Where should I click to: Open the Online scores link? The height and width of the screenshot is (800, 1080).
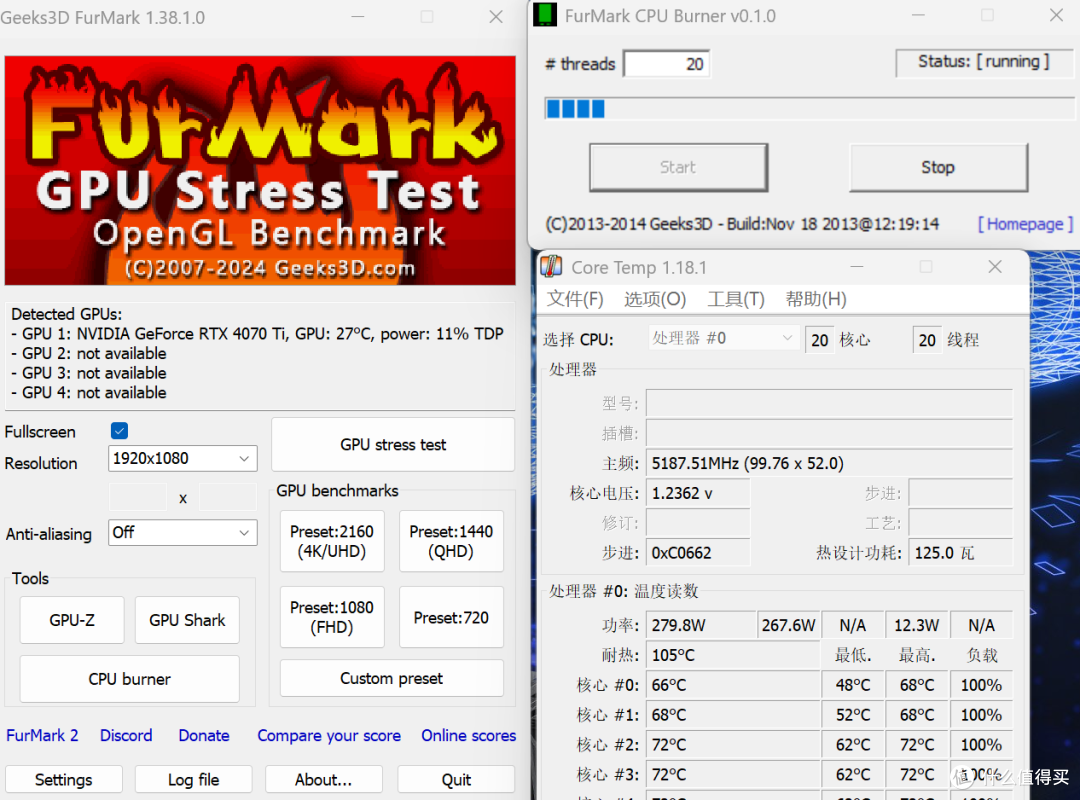click(468, 736)
